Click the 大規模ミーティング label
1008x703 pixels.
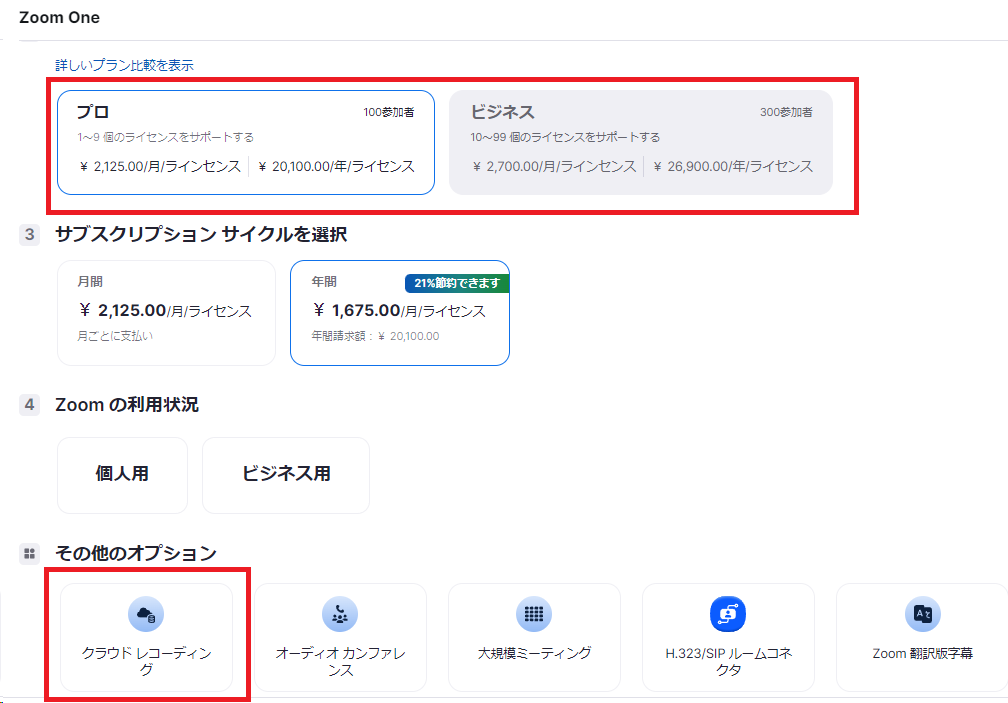(534, 653)
